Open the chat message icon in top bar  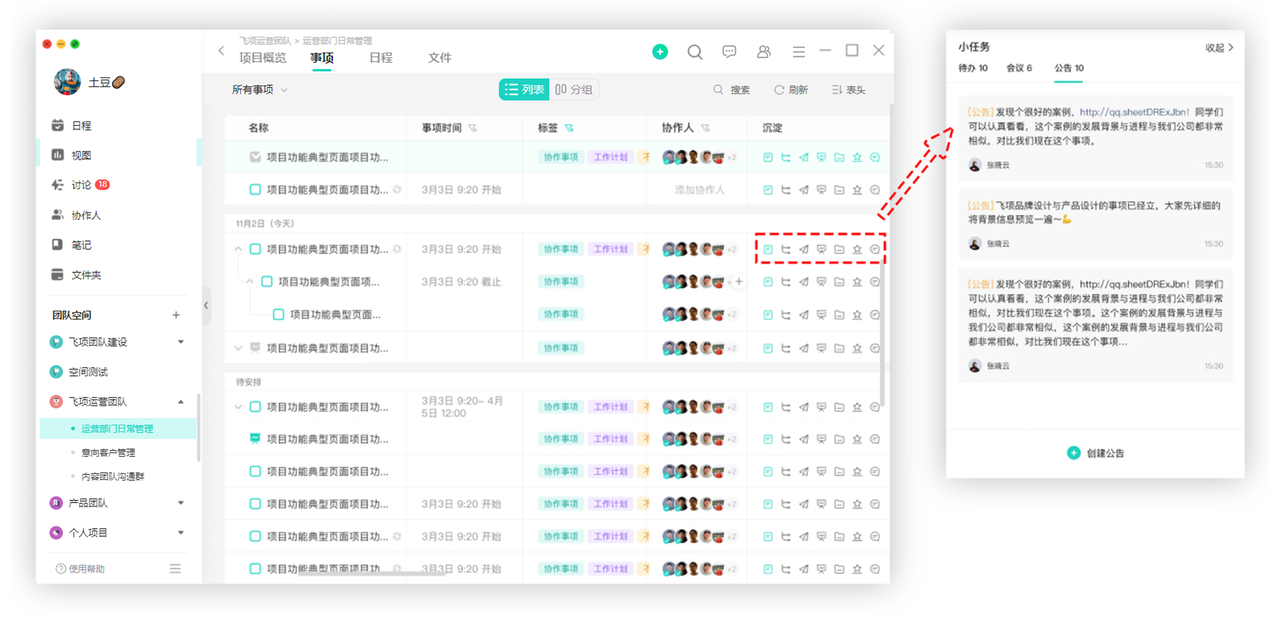(729, 52)
